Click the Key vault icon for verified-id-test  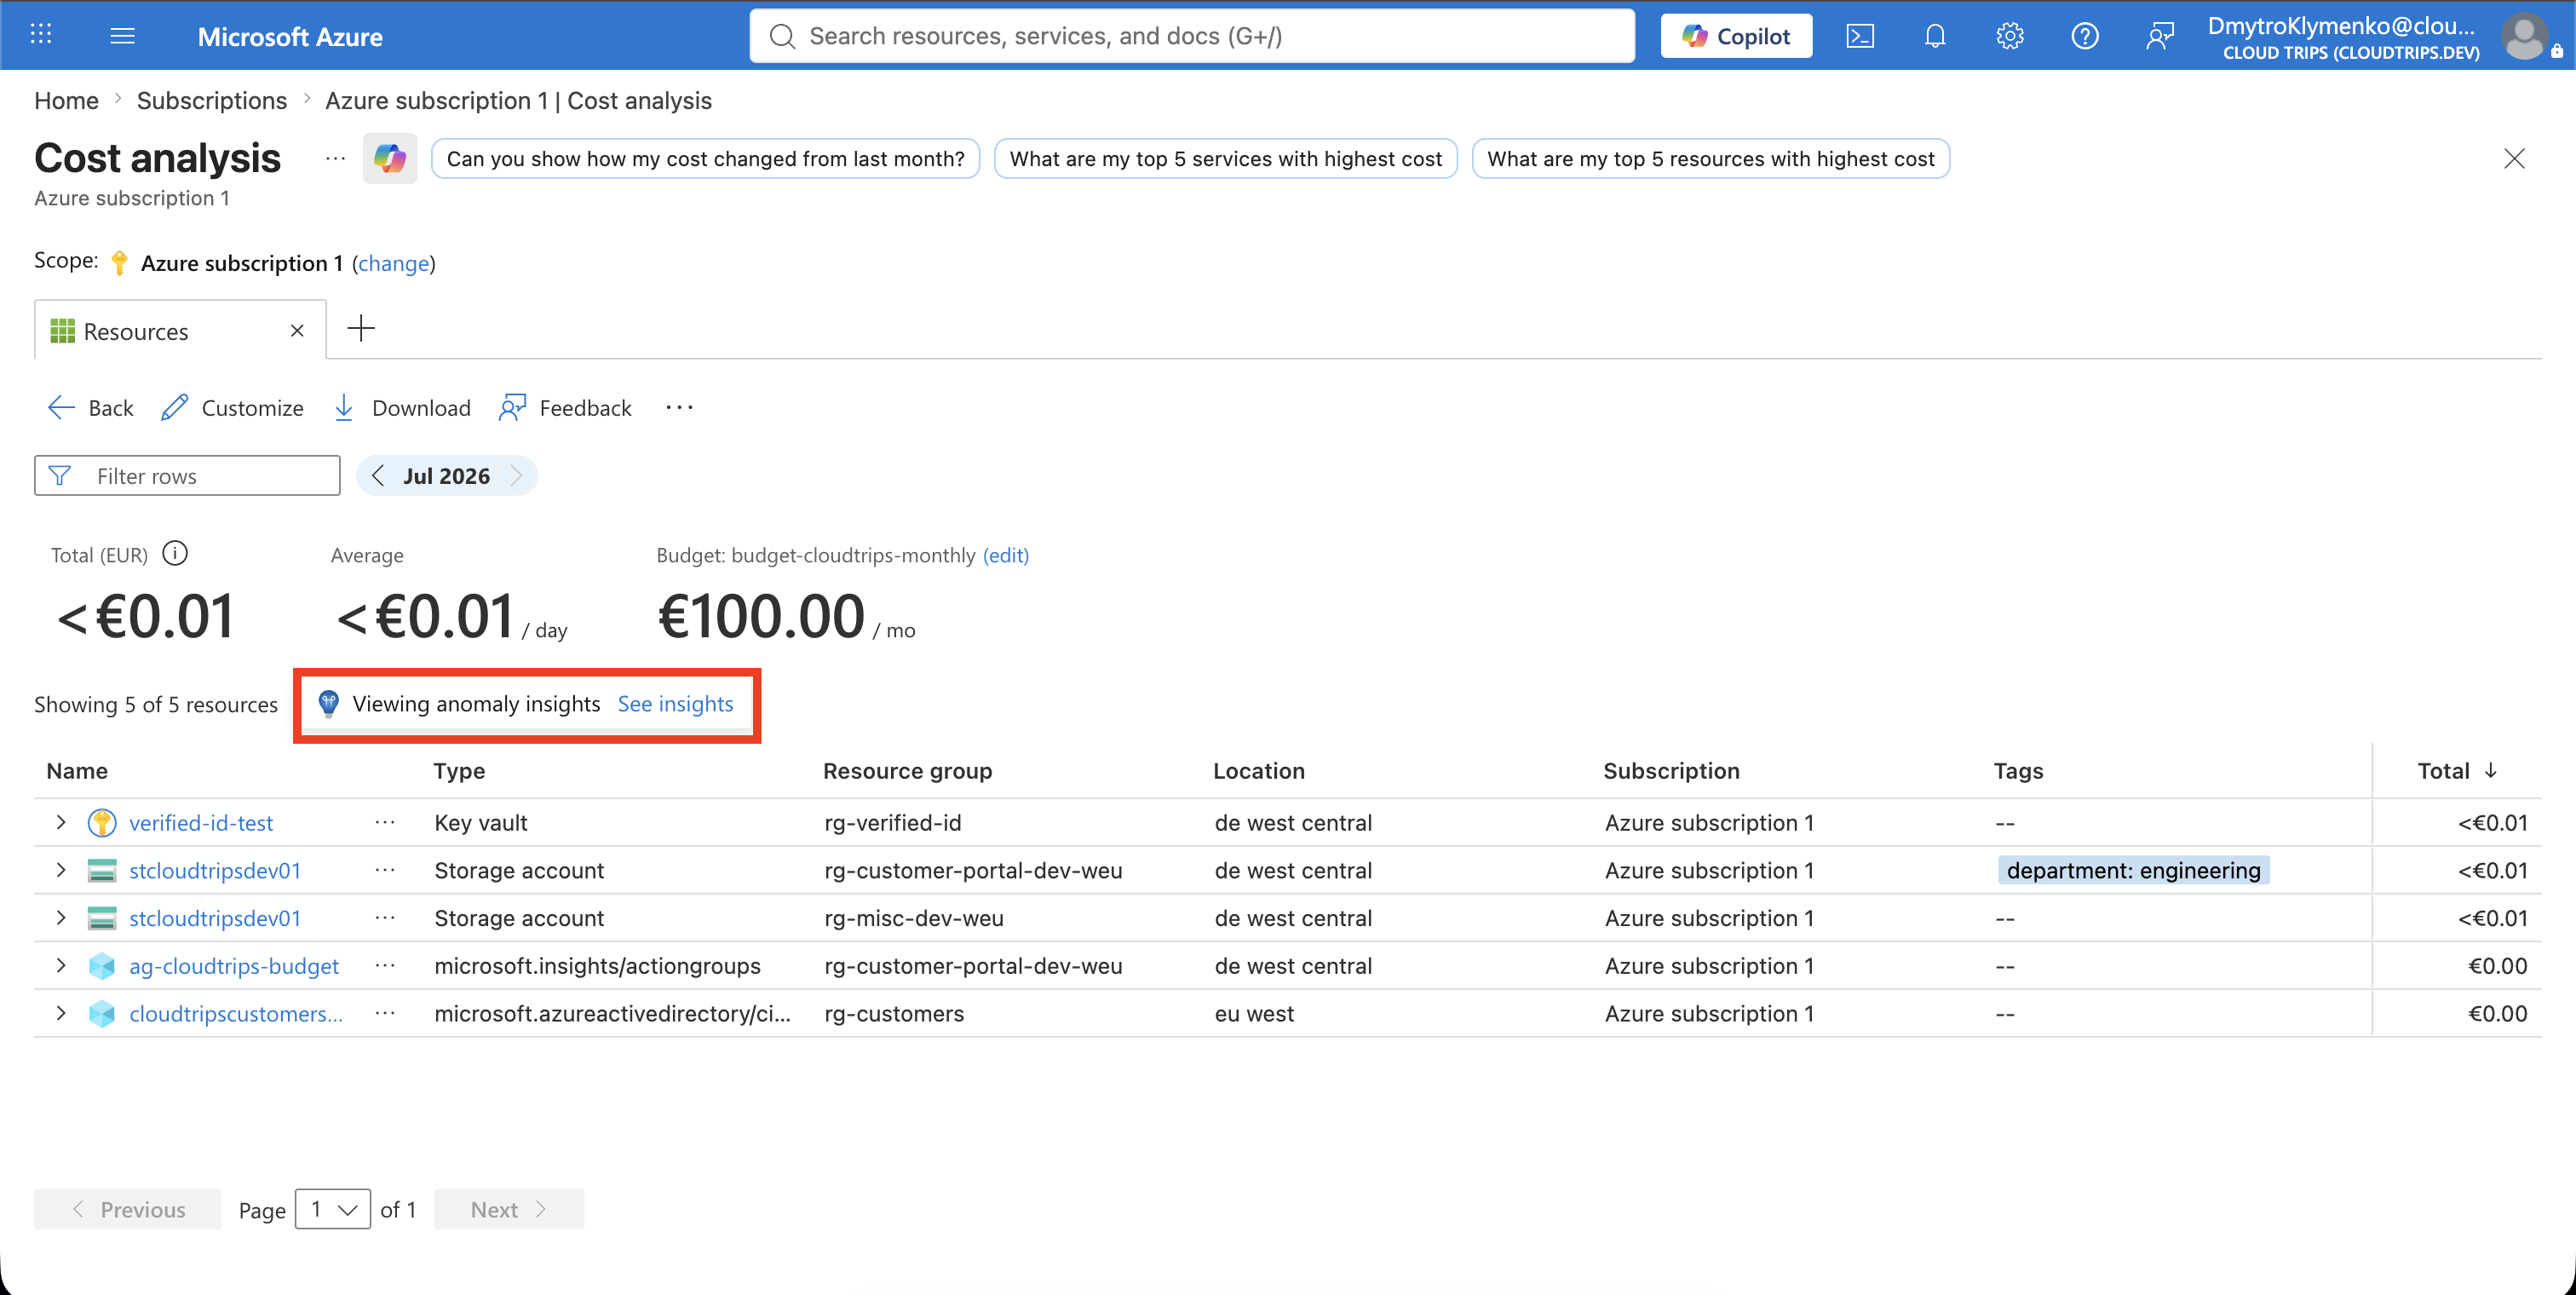click(102, 822)
